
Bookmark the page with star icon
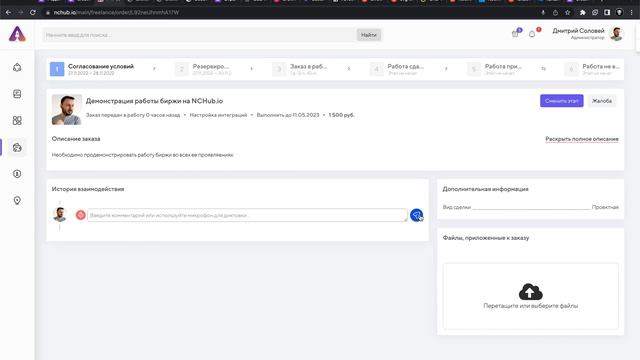[567, 13]
